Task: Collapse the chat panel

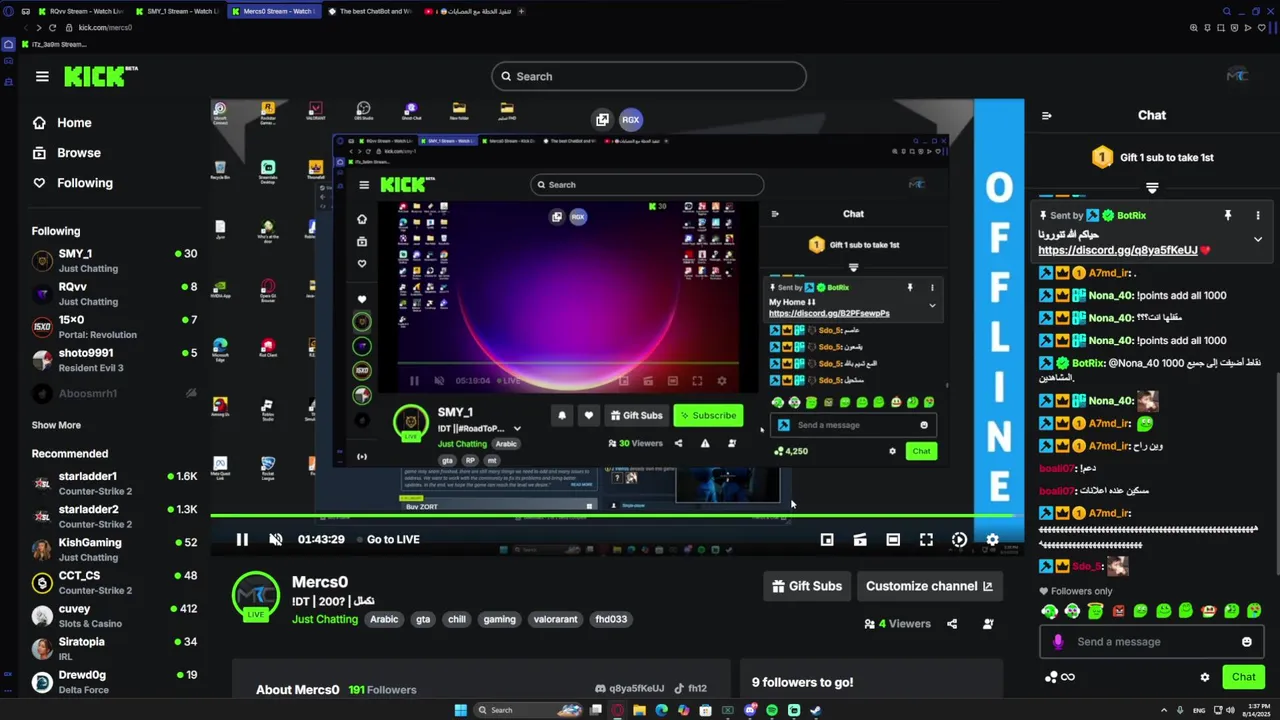Action: coord(1047,115)
